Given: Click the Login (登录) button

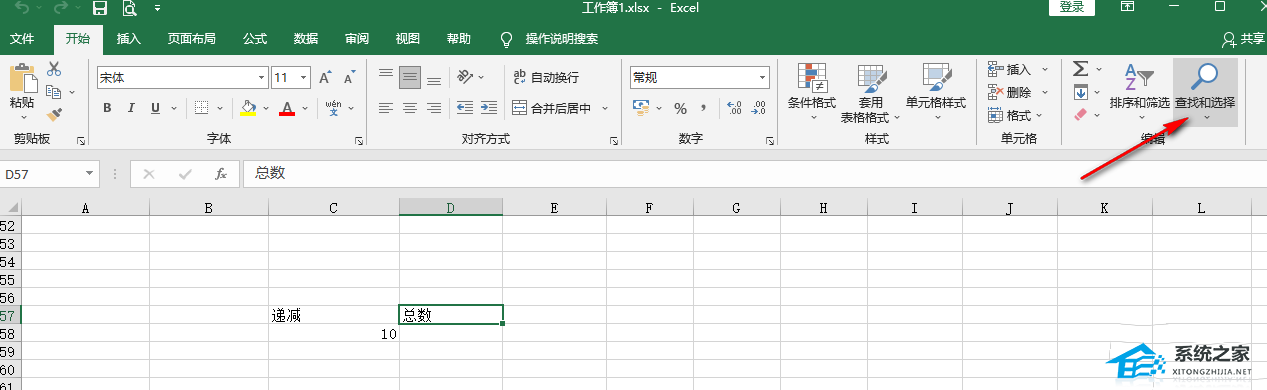Looking at the screenshot, I should [1072, 7].
